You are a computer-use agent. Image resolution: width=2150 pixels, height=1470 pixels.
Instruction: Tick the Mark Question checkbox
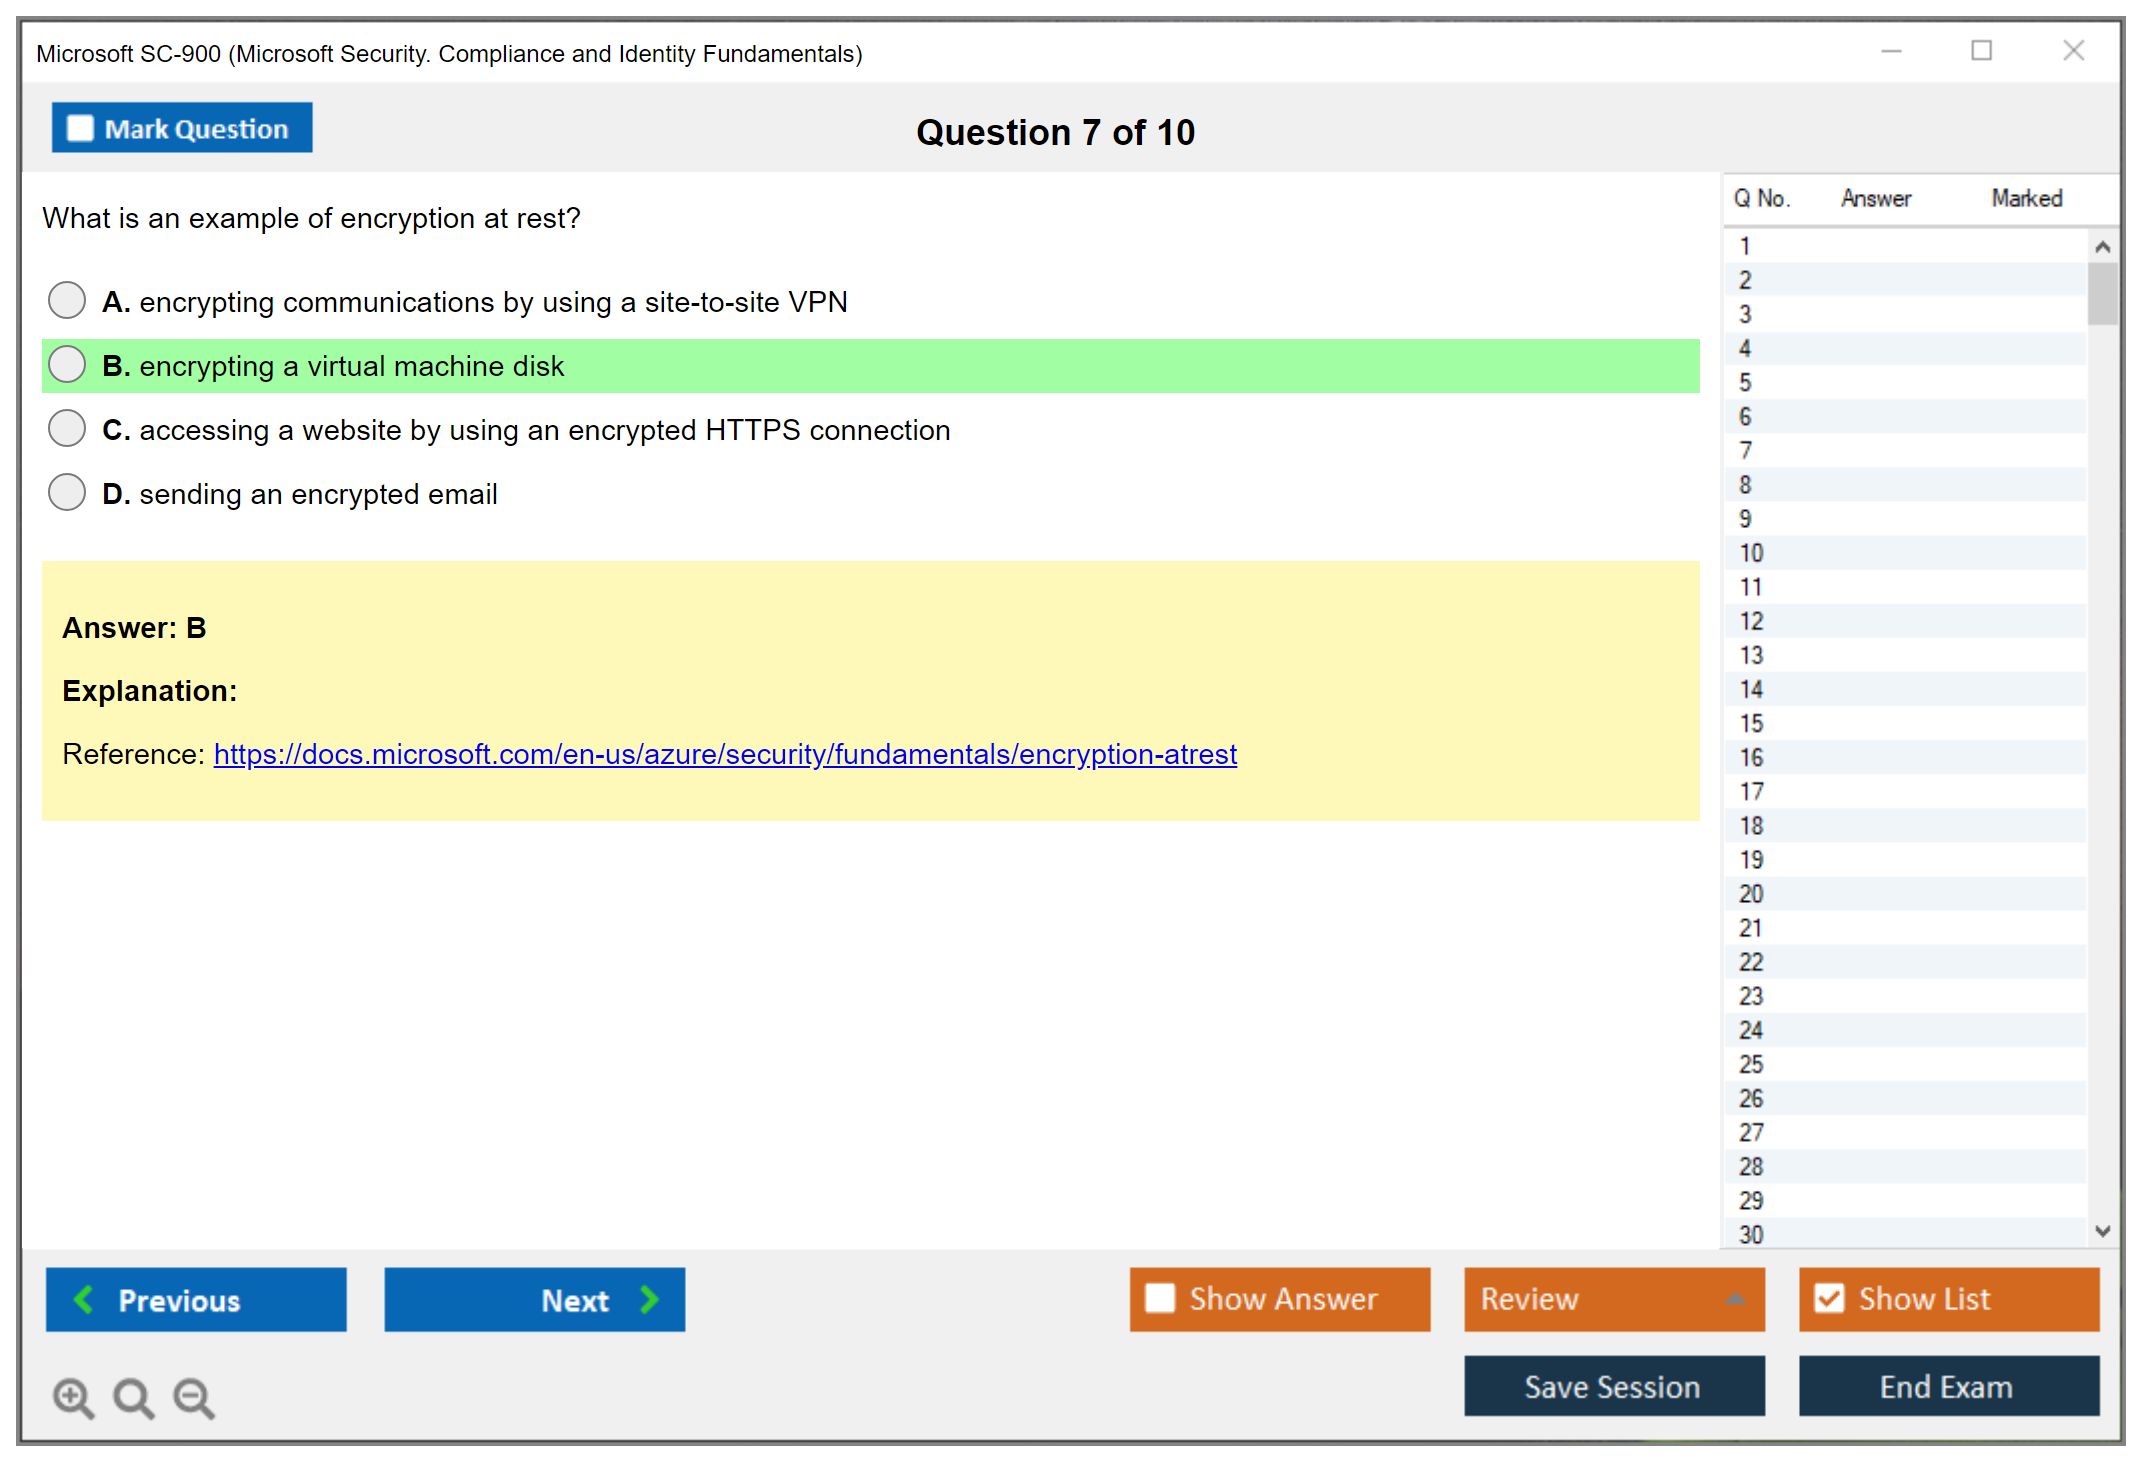(x=80, y=128)
